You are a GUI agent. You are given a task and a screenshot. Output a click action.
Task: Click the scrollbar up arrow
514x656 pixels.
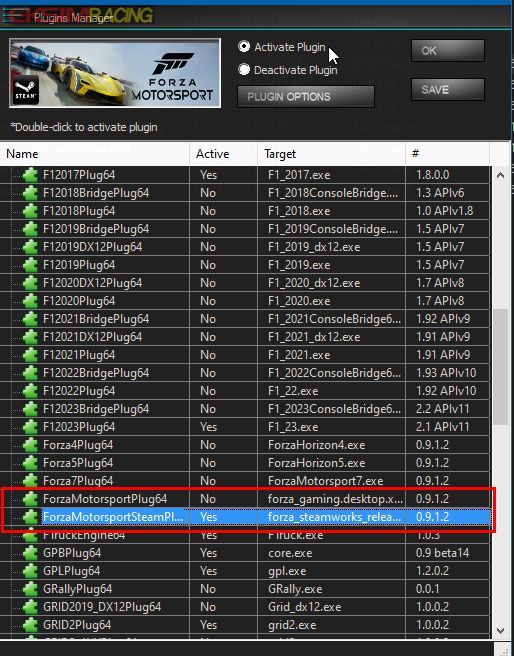click(x=500, y=176)
